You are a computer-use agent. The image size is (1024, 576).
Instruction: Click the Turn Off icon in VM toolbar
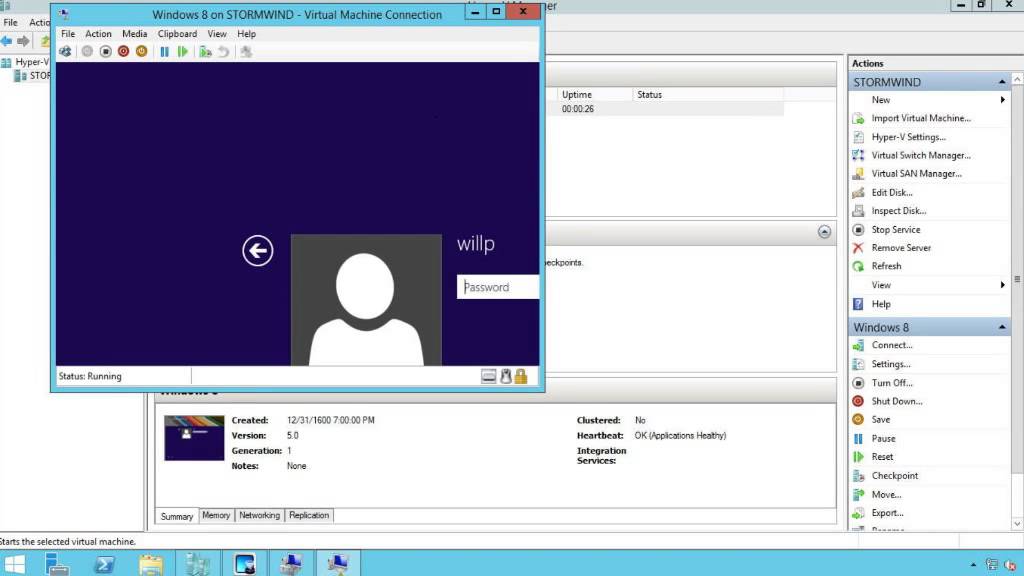tap(106, 52)
